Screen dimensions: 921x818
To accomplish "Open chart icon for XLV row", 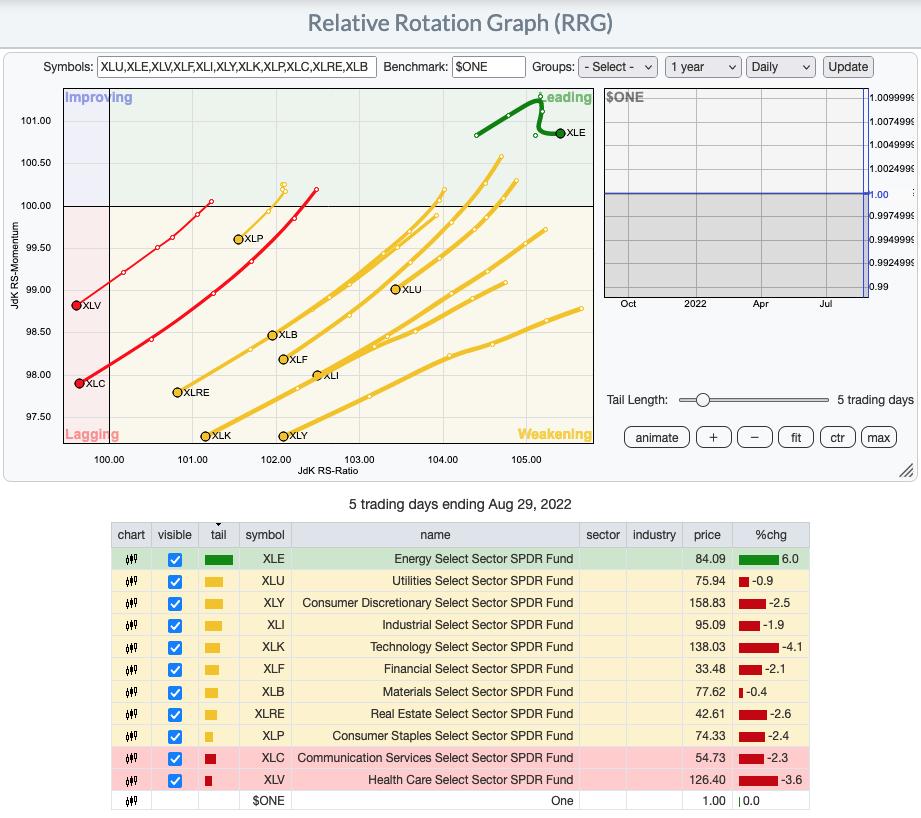I will pos(131,780).
